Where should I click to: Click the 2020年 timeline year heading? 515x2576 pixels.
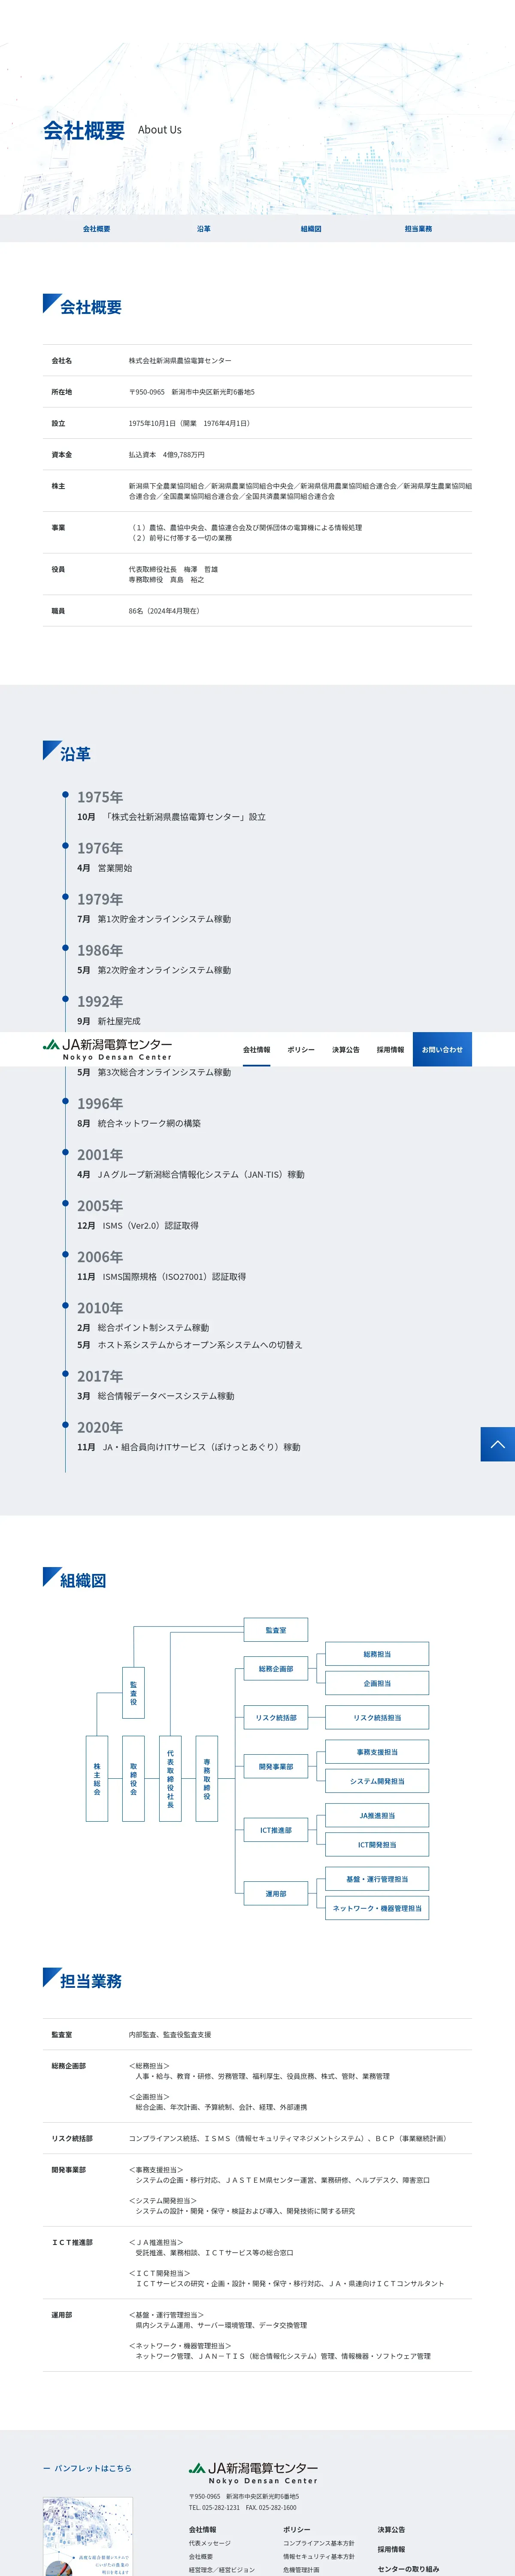(100, 1427)
